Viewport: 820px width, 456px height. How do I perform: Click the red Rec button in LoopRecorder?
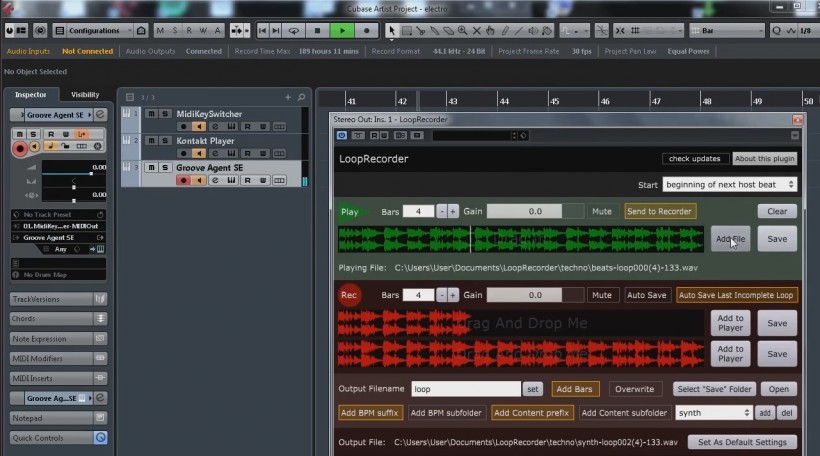[x=349, y=295]
